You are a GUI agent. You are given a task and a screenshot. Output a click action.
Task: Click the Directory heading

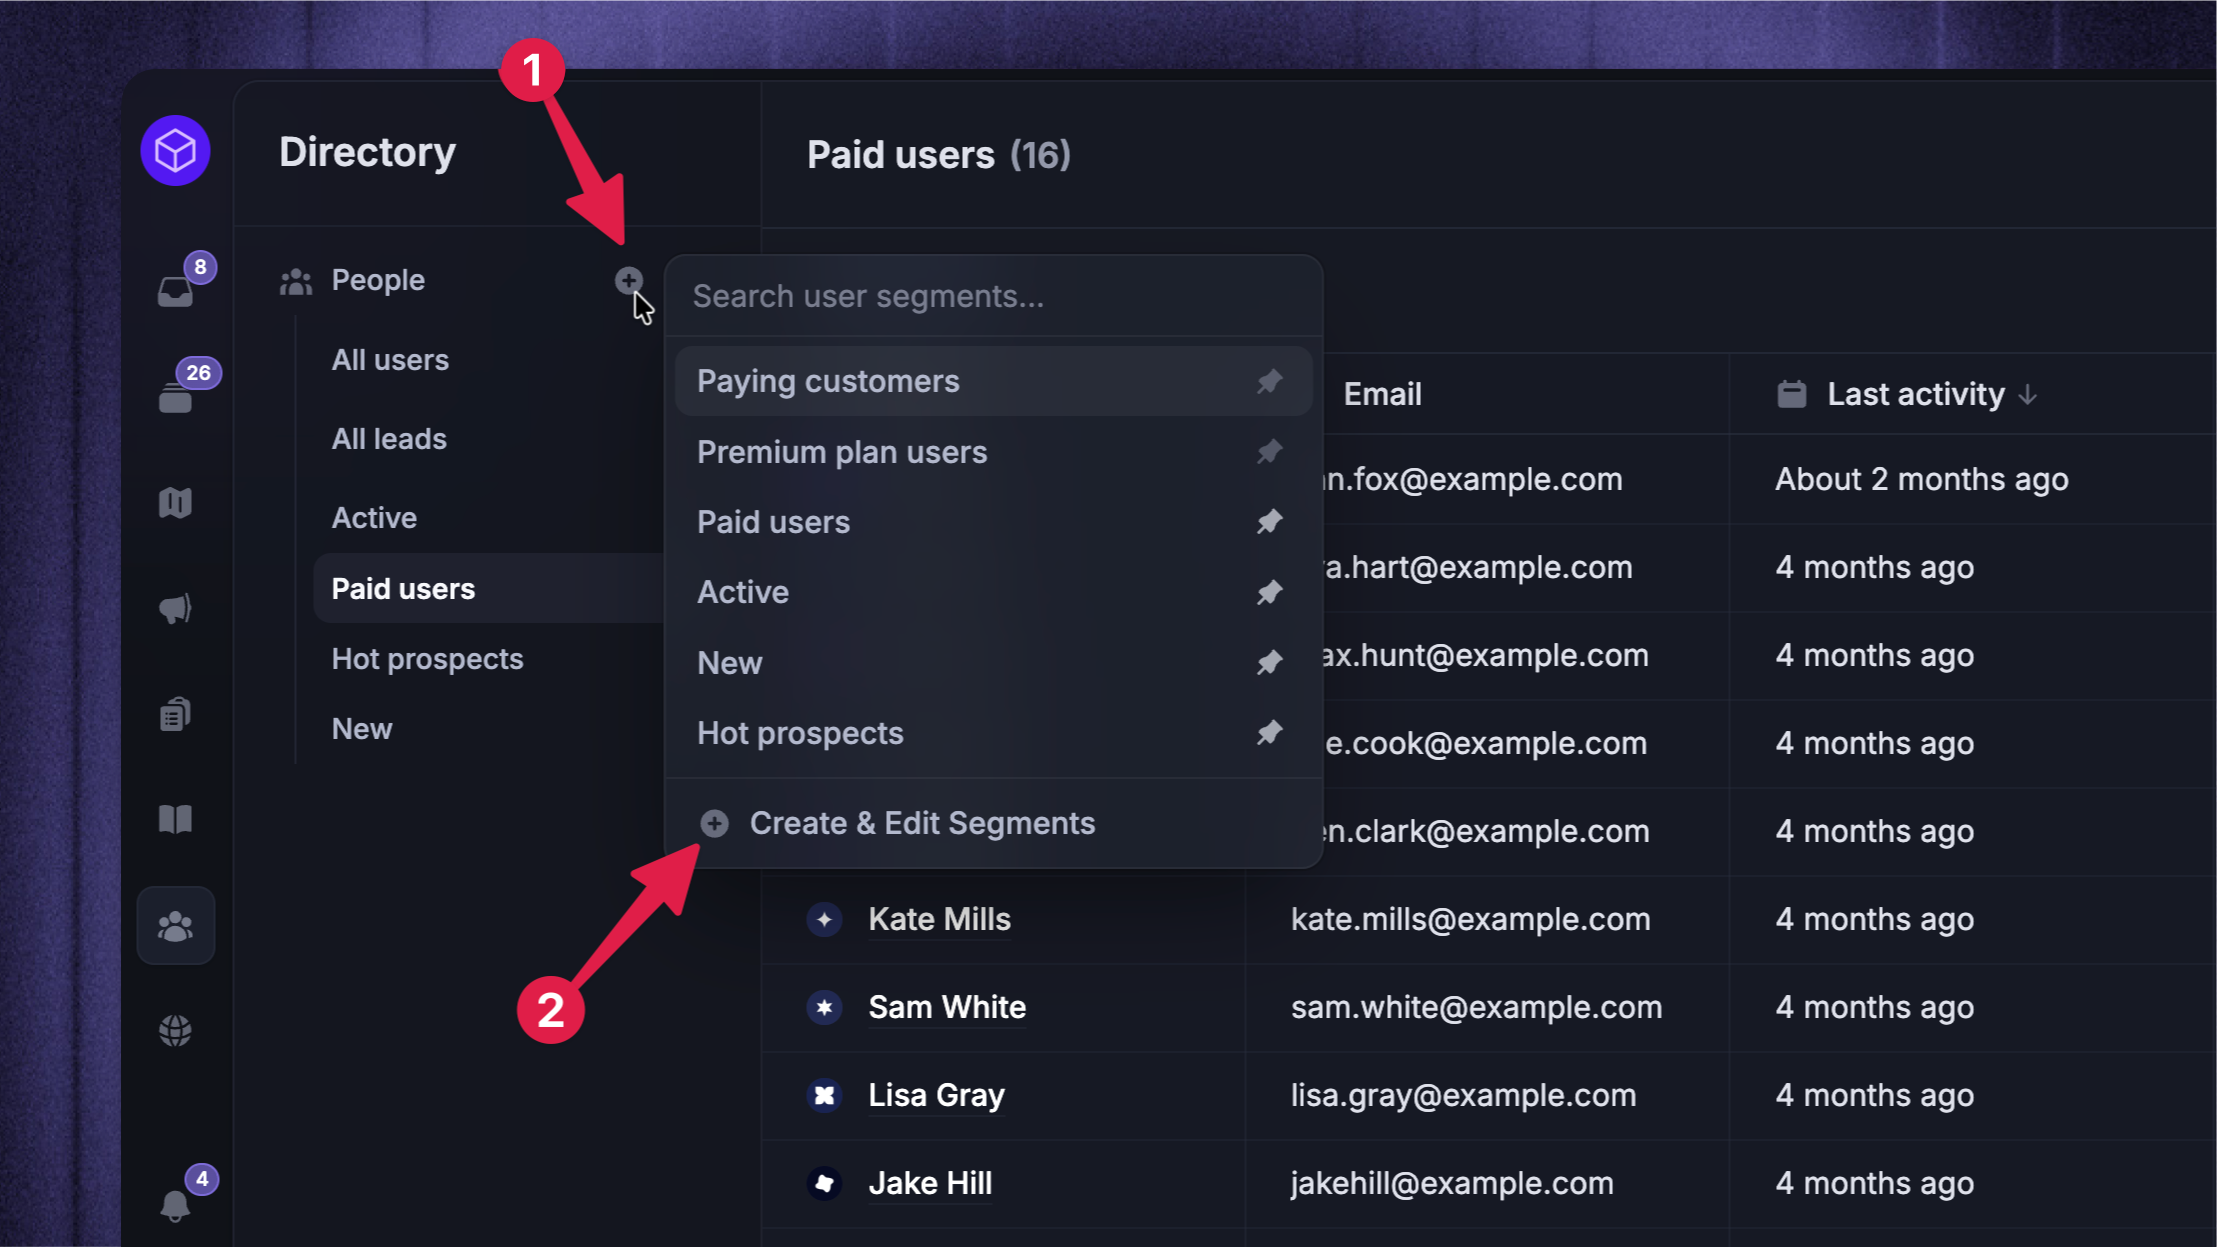(x=367, y=152)
